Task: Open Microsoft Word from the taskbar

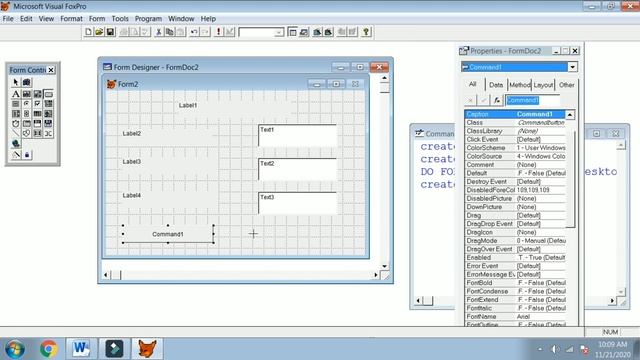Action: point(81,349)
